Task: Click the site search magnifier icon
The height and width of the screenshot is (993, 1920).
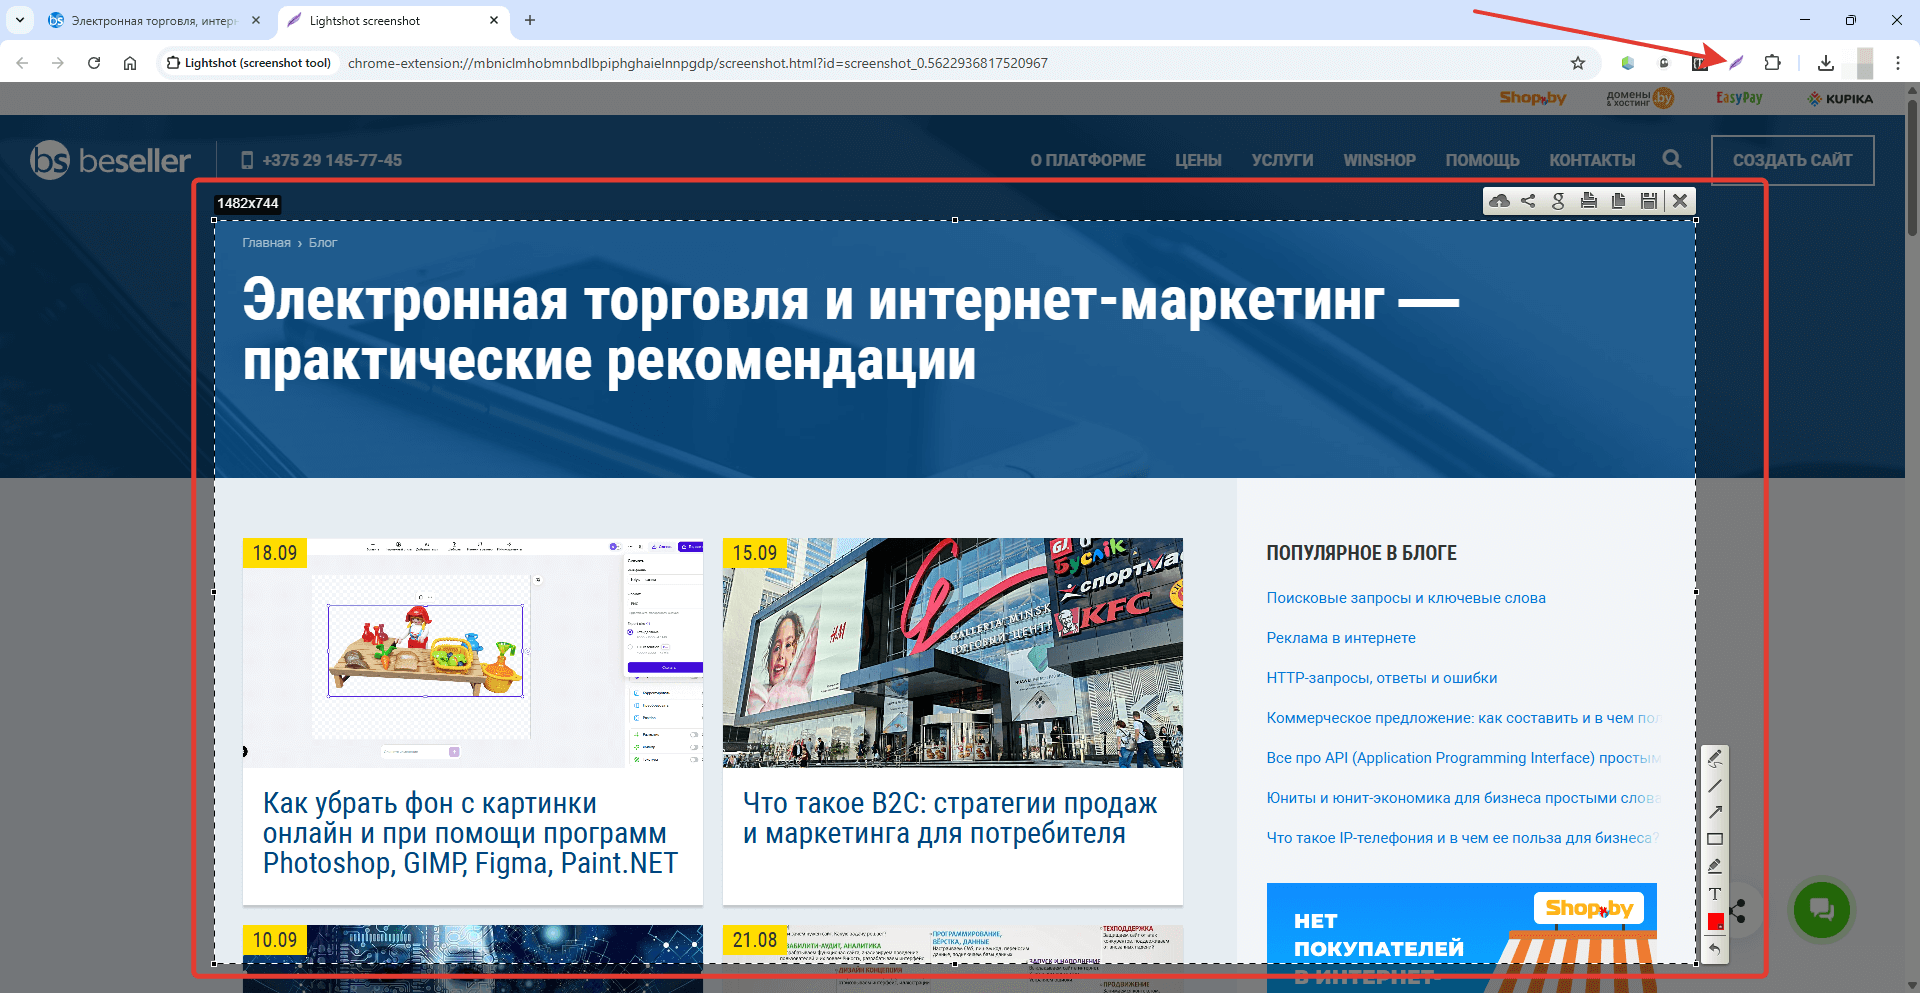Action: pyautogui.click(x=1672, y=159)
